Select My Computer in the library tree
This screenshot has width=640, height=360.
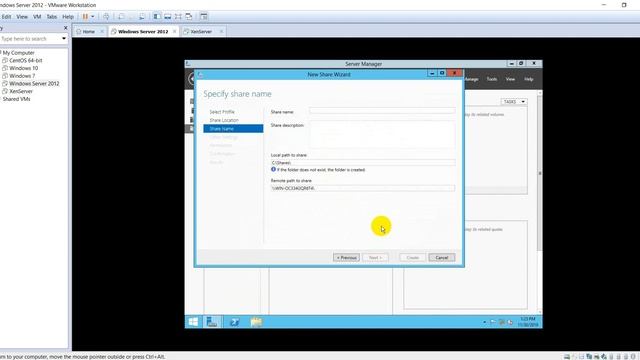tap(18, 53)
